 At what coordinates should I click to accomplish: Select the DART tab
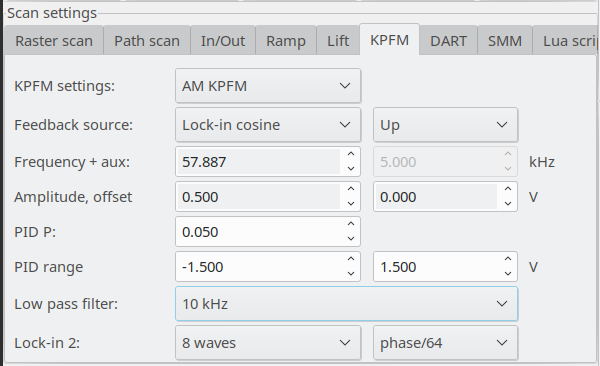(x=448, y=41)
